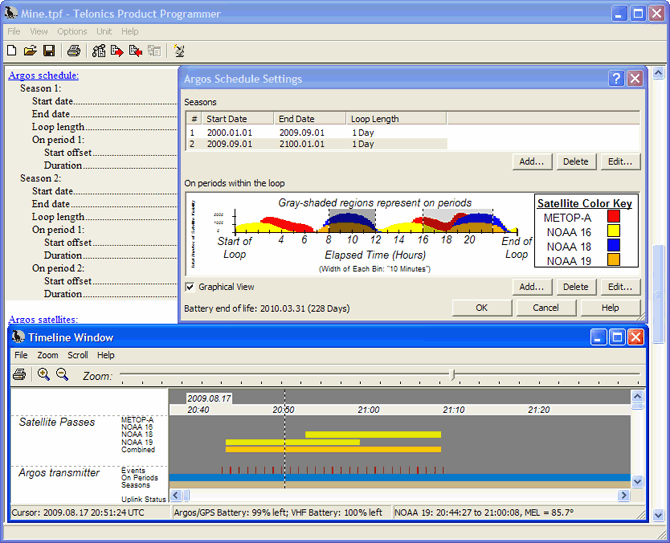Viewport: 670px width, 543px height.
Task: Follow the Argos schedule link
Action: (44, 76)
